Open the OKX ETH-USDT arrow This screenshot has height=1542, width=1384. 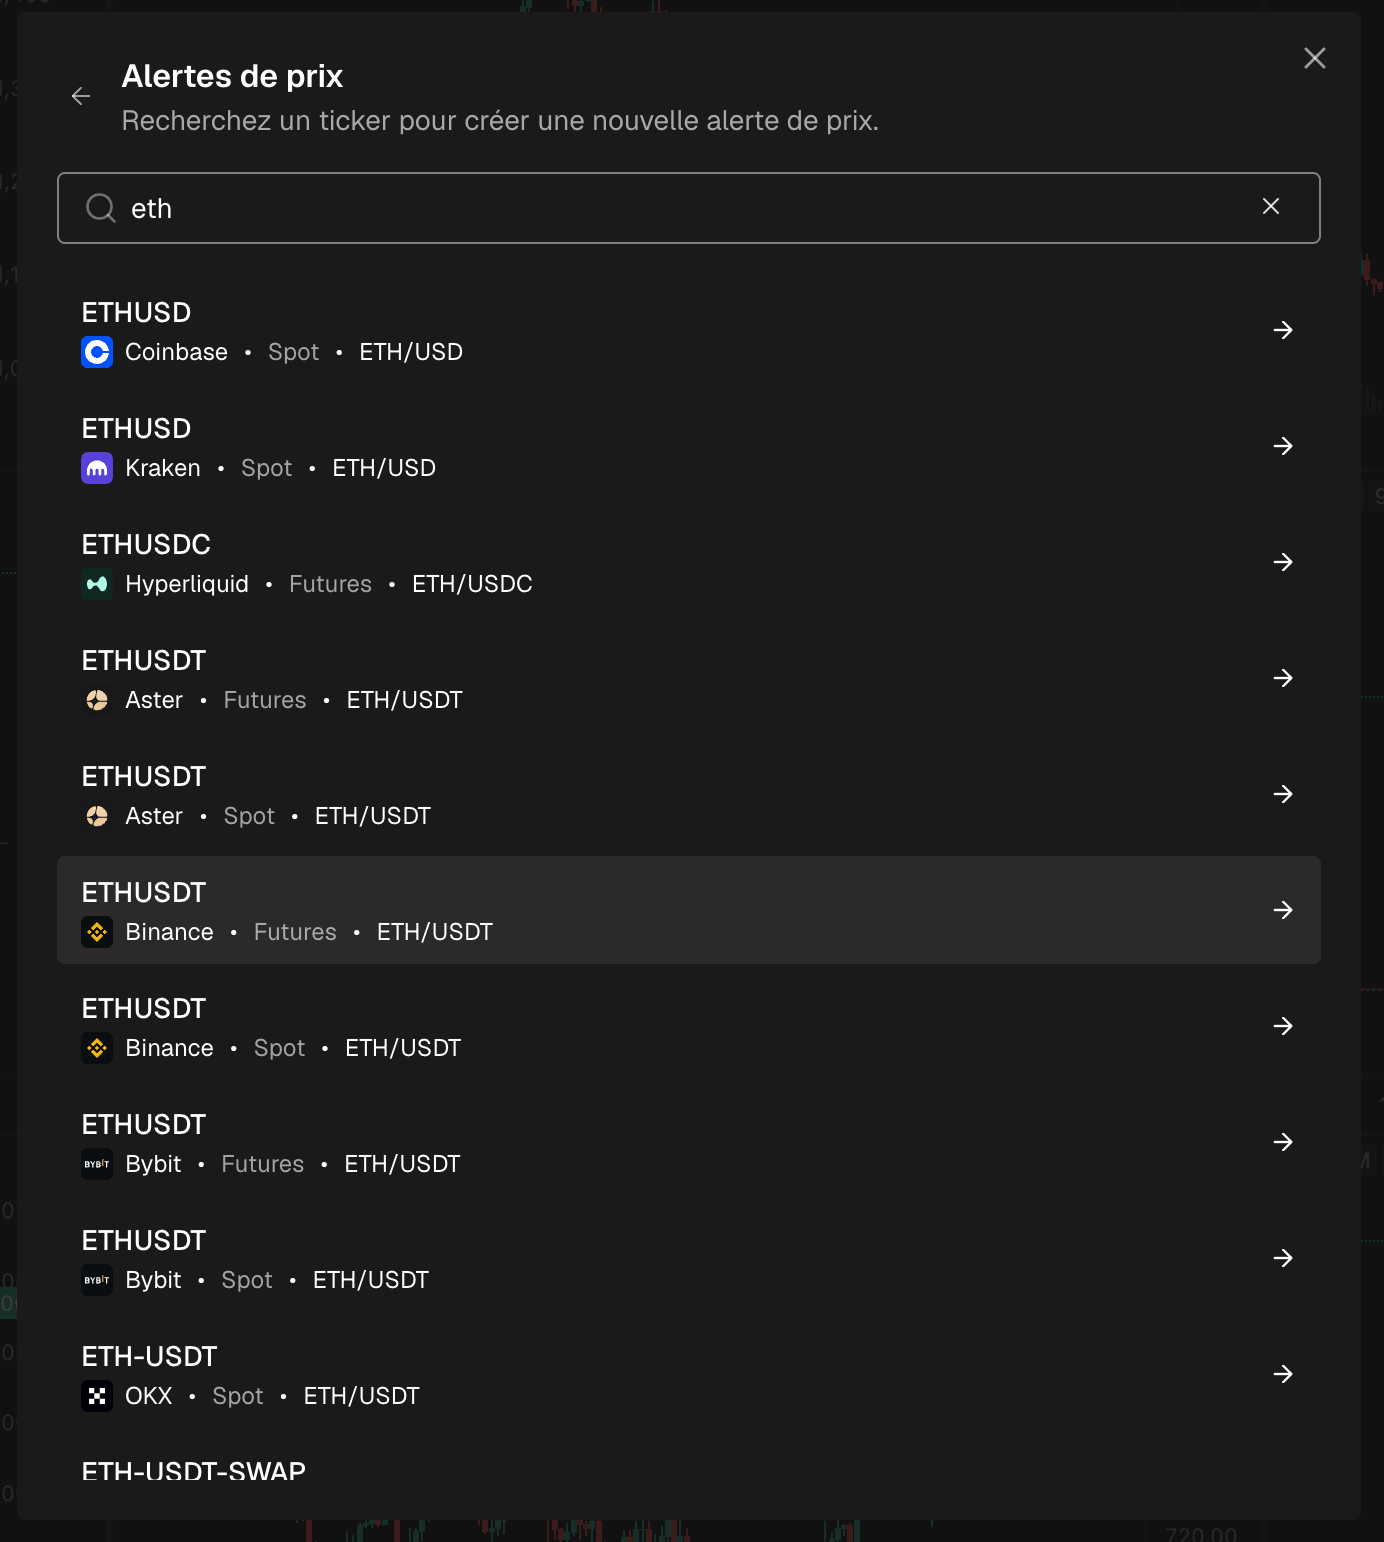[x=1283, y=1374]
